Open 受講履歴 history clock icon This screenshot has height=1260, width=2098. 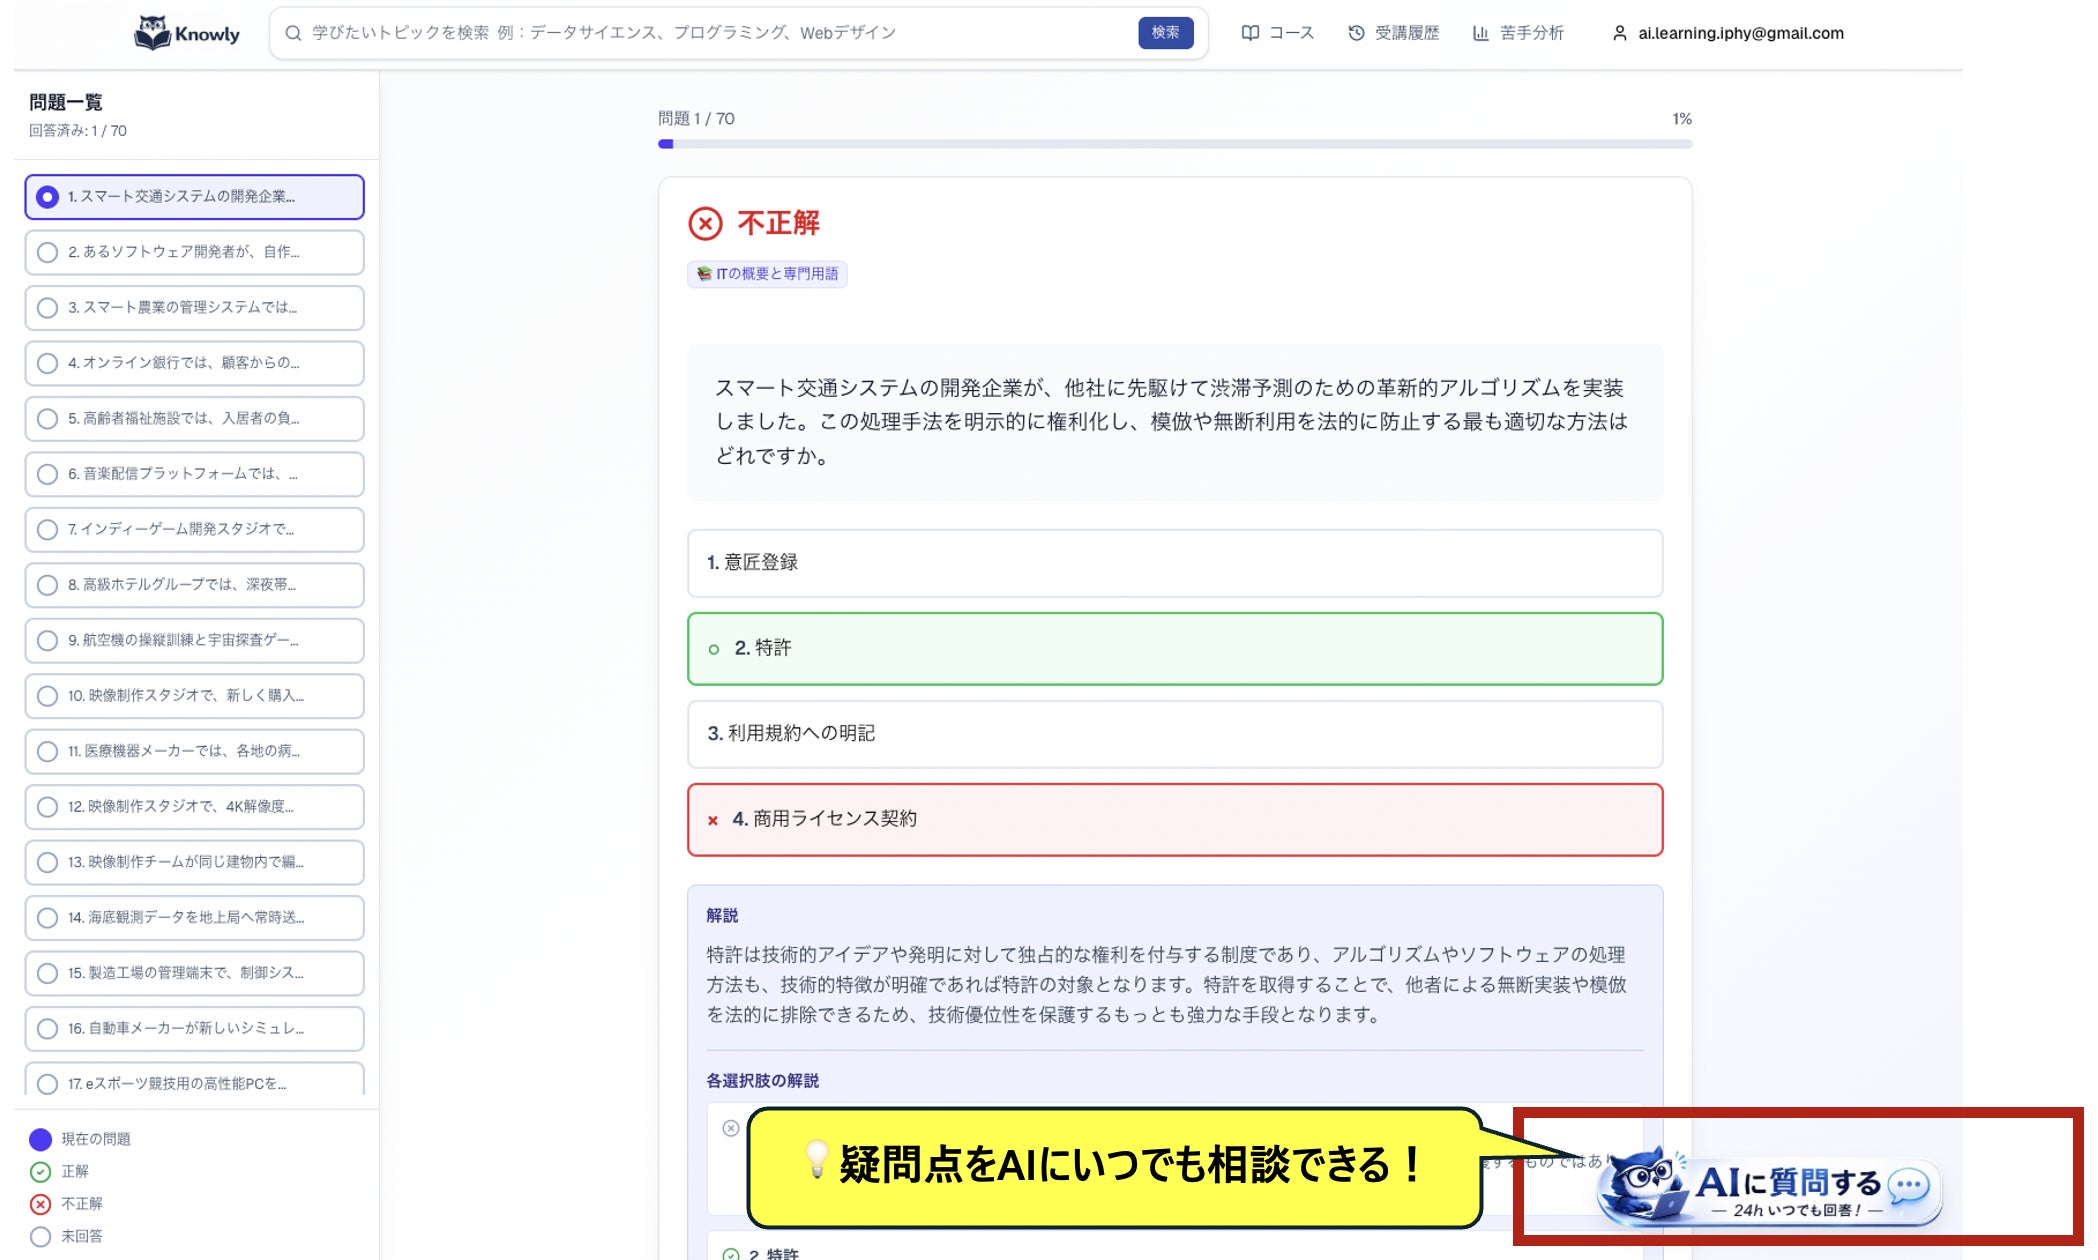(x=1356, y=33)
